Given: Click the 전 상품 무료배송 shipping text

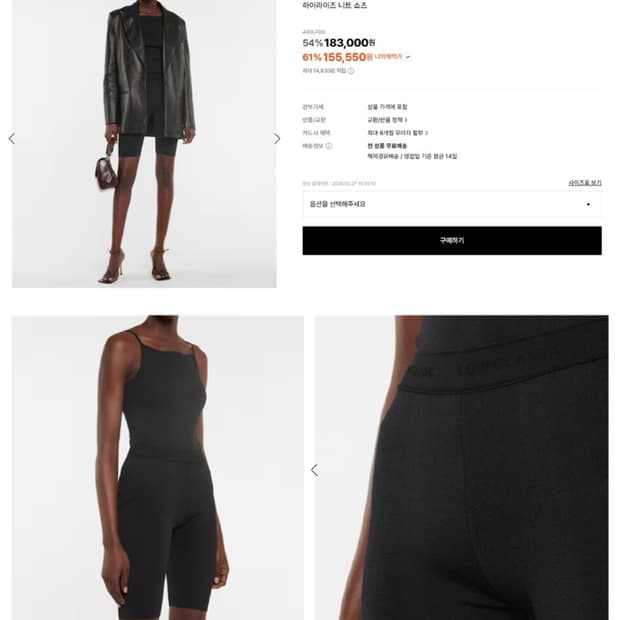Looking at the screenshot, I should coord(387,146).
